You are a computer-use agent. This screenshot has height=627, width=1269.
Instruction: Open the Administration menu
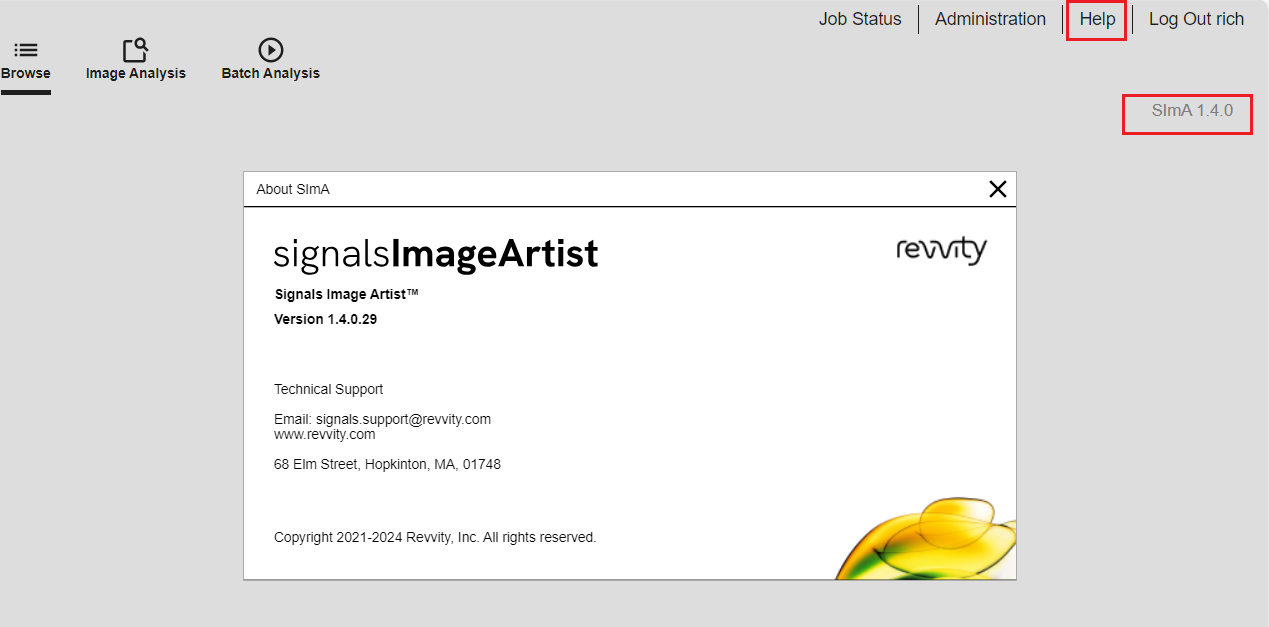click(990, 19)
